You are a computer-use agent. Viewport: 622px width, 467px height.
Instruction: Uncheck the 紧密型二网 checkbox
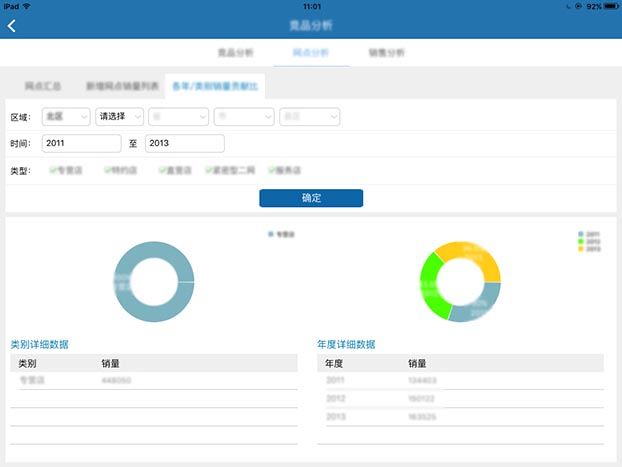(208, 171)
